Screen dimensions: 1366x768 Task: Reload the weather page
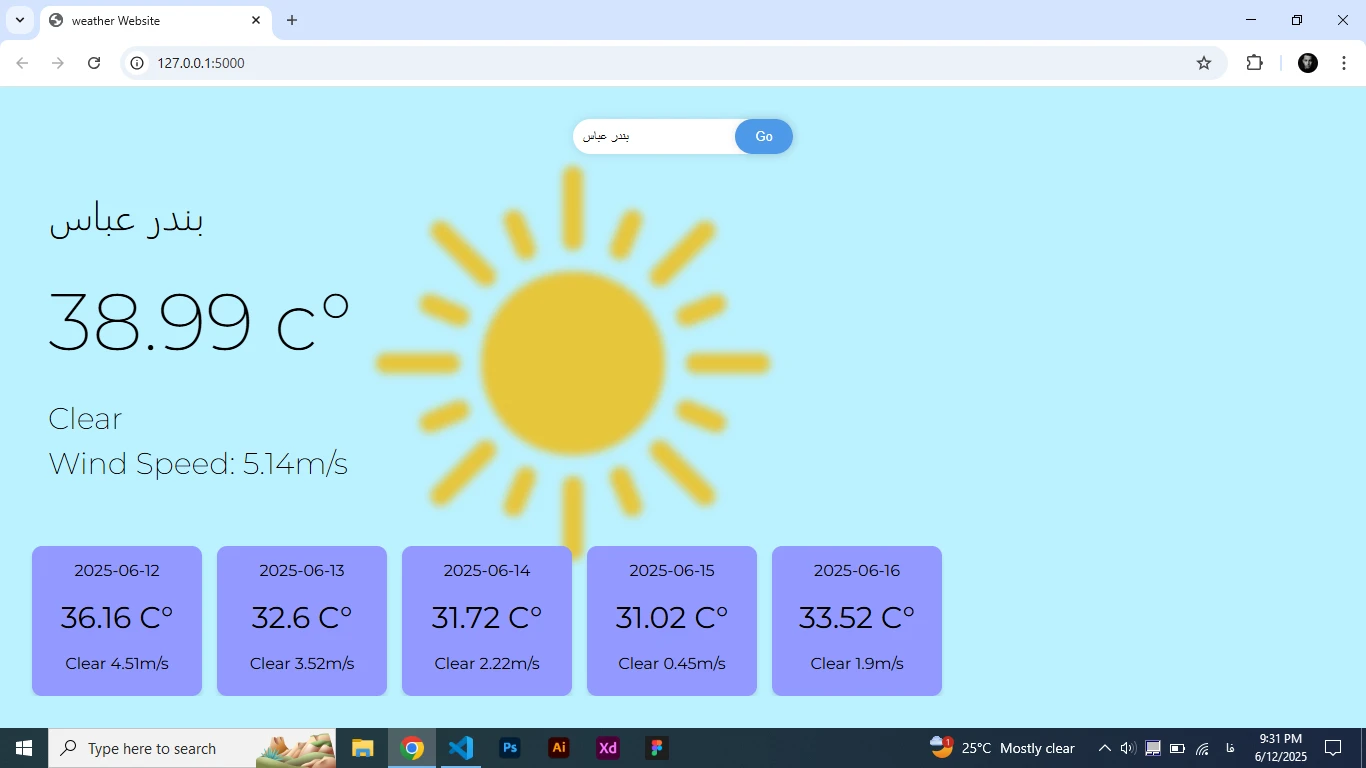point(94,63)
